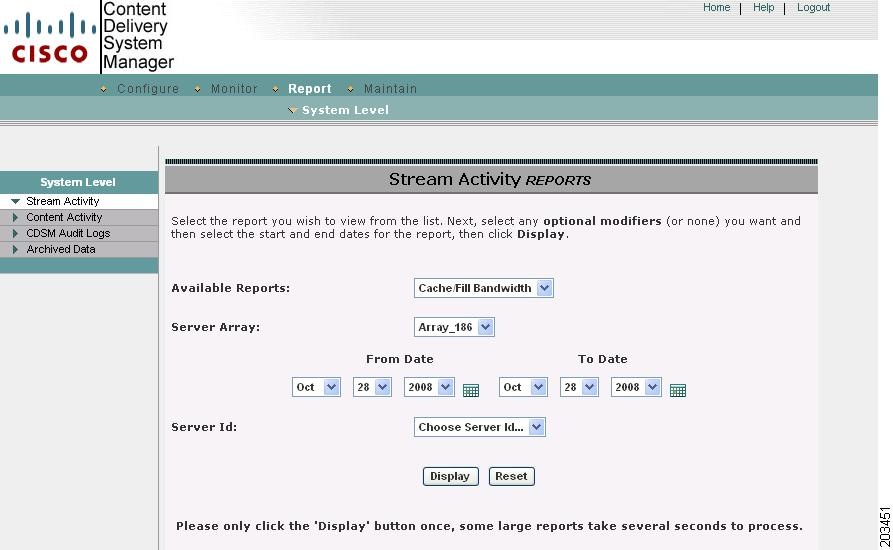The height and width of the screenshot is (550, 893).
Task: Click the System Level sidebar header
Action: point(79,182)
